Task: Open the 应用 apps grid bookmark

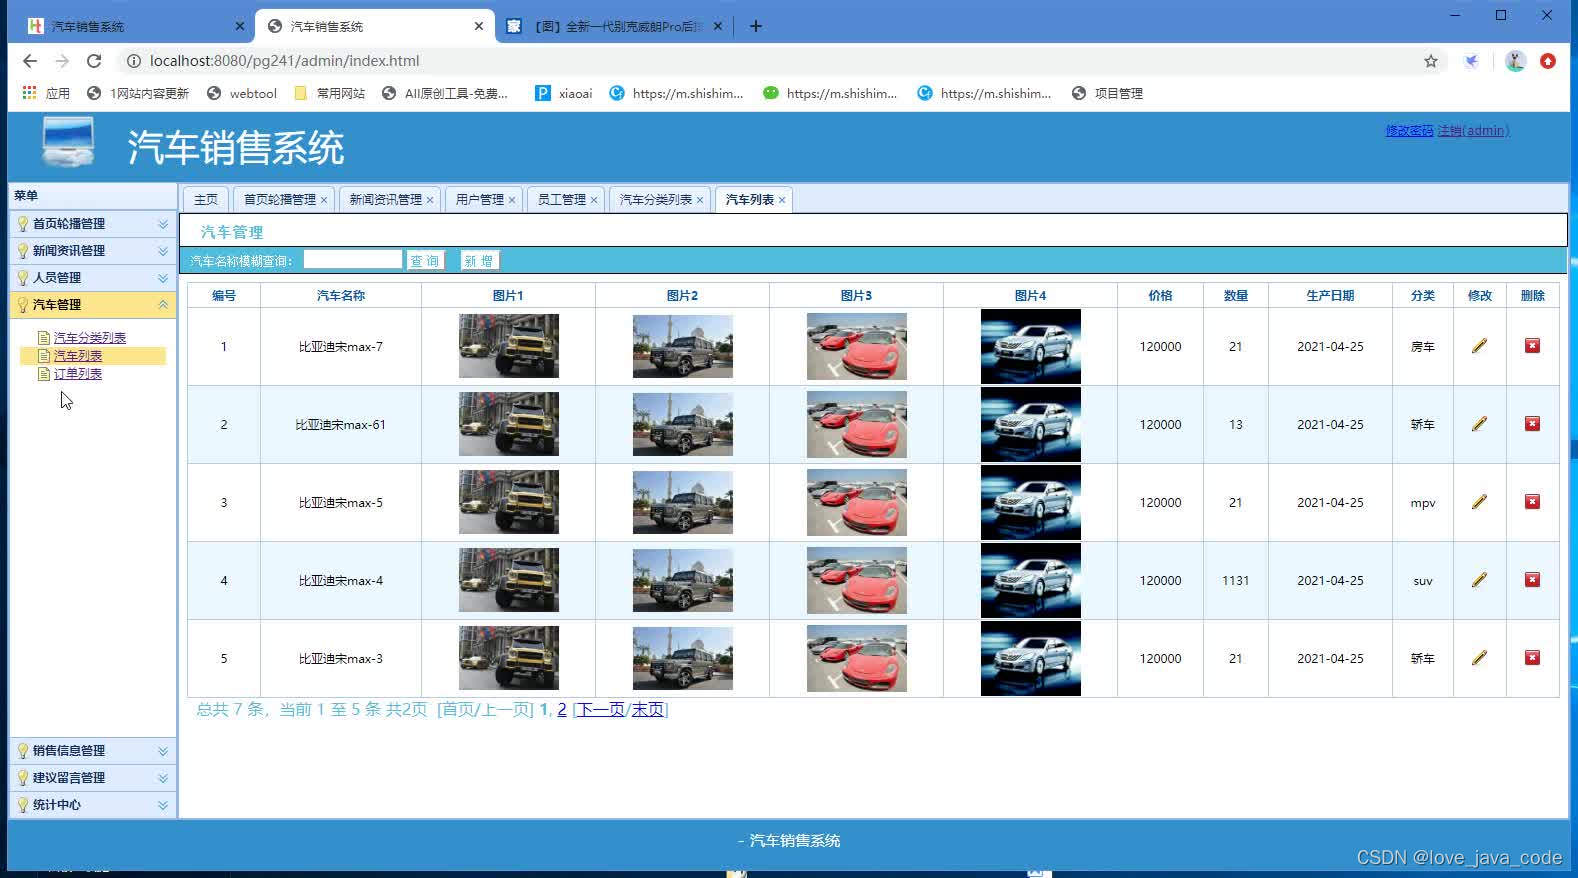Action: click(x=46, y=93)
